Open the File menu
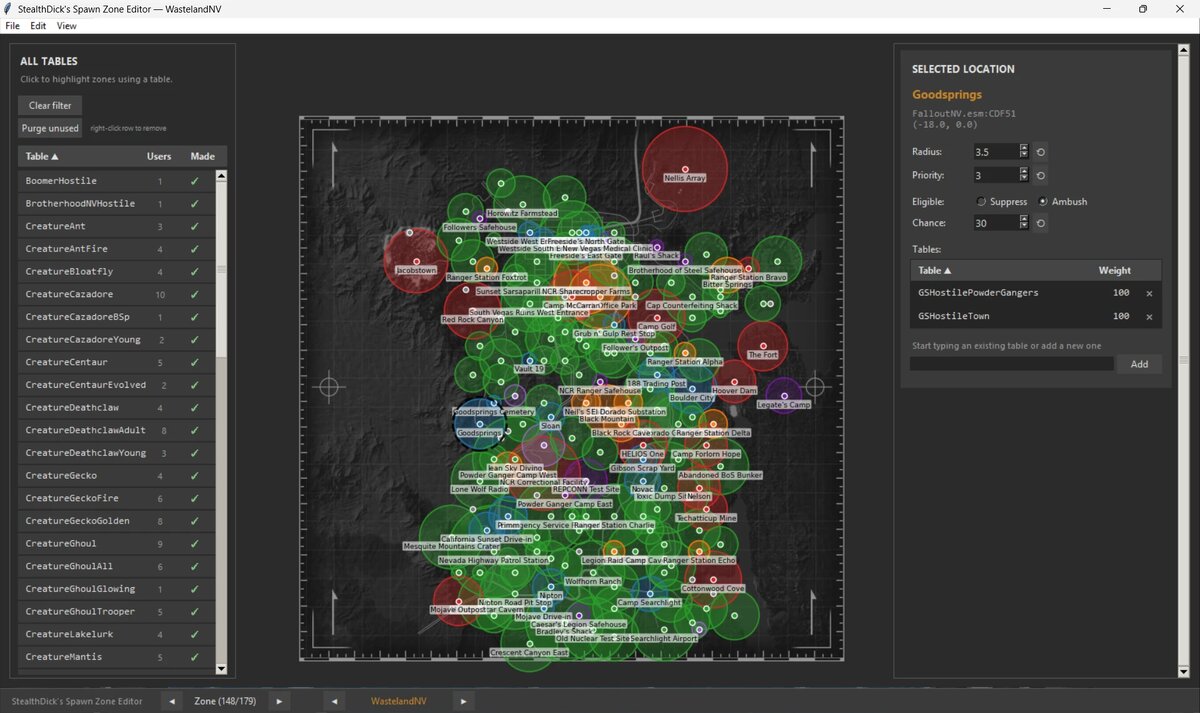The image size is (1200, 713). 12,26
